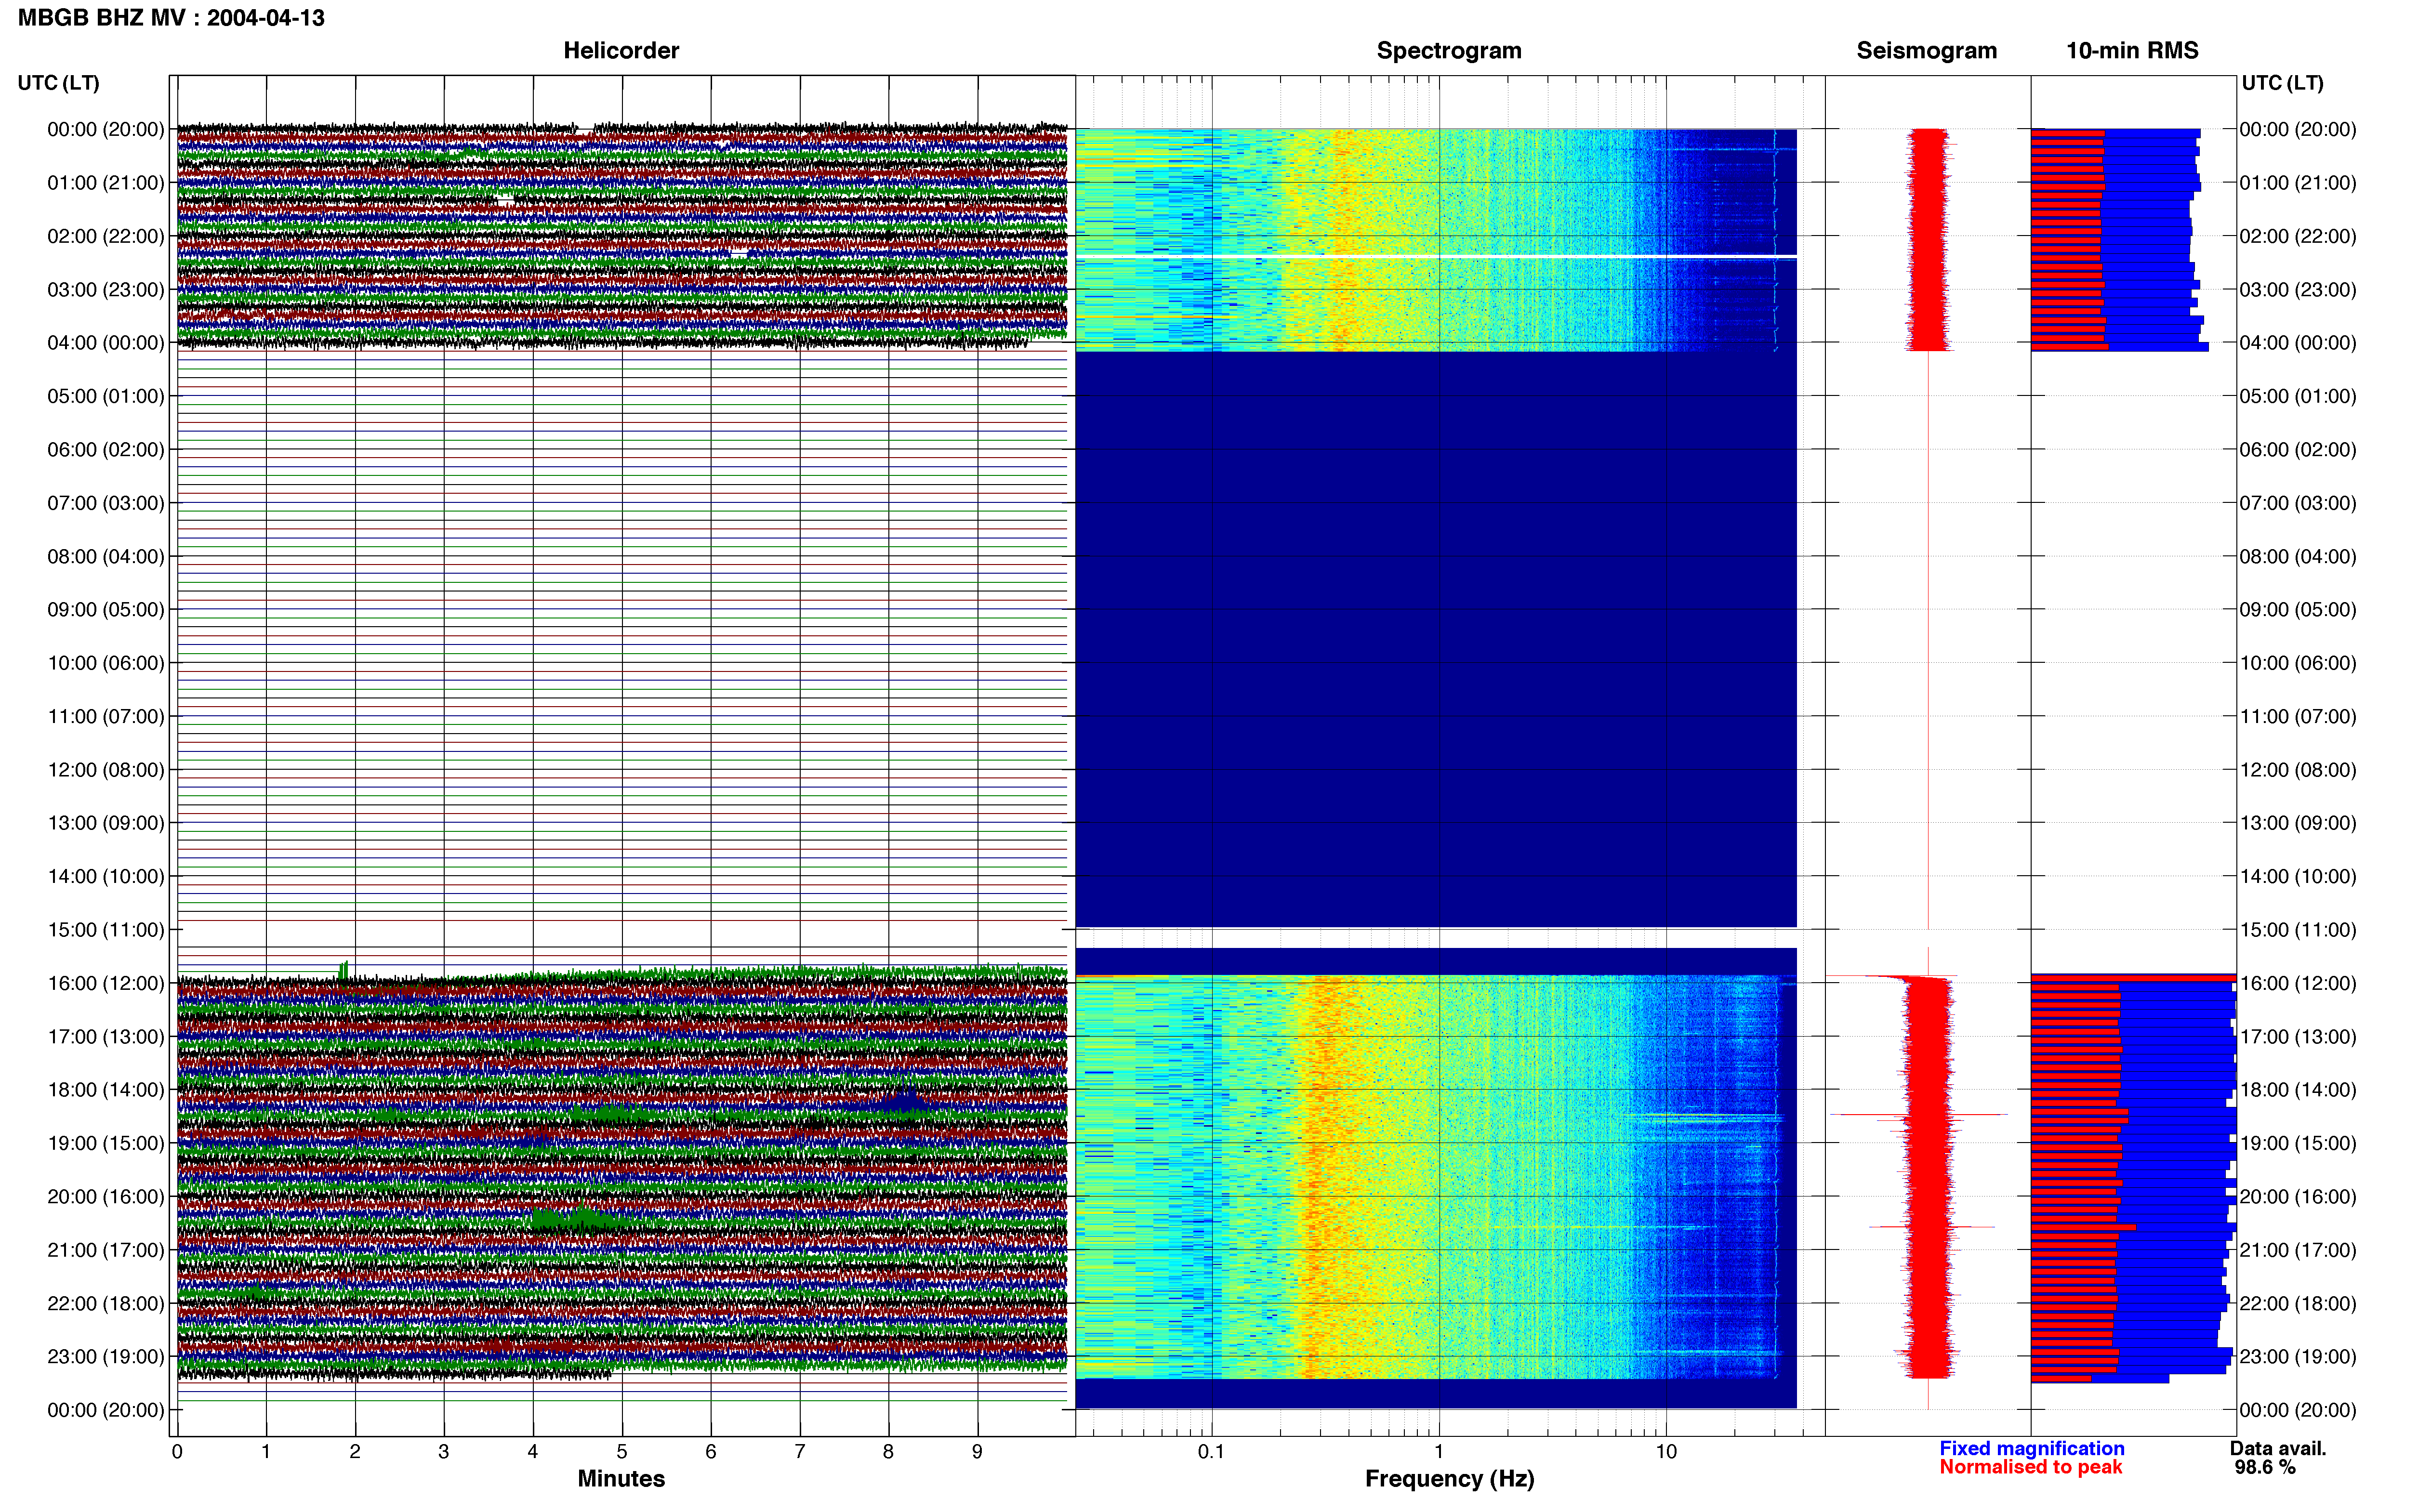Click the 'Minutes' x-axis label
The width and height of the screenshot is (2418, 1512).
click(x=621, y=1478)
